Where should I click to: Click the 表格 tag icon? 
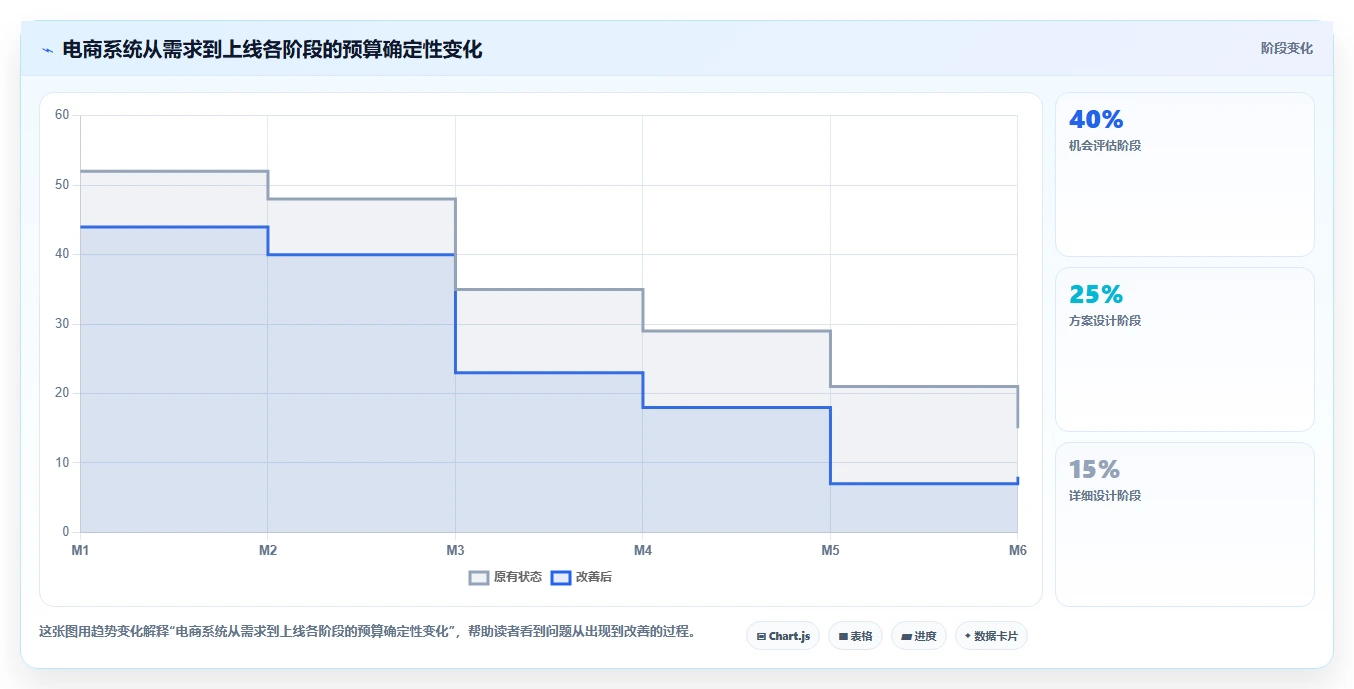[843, 636]
